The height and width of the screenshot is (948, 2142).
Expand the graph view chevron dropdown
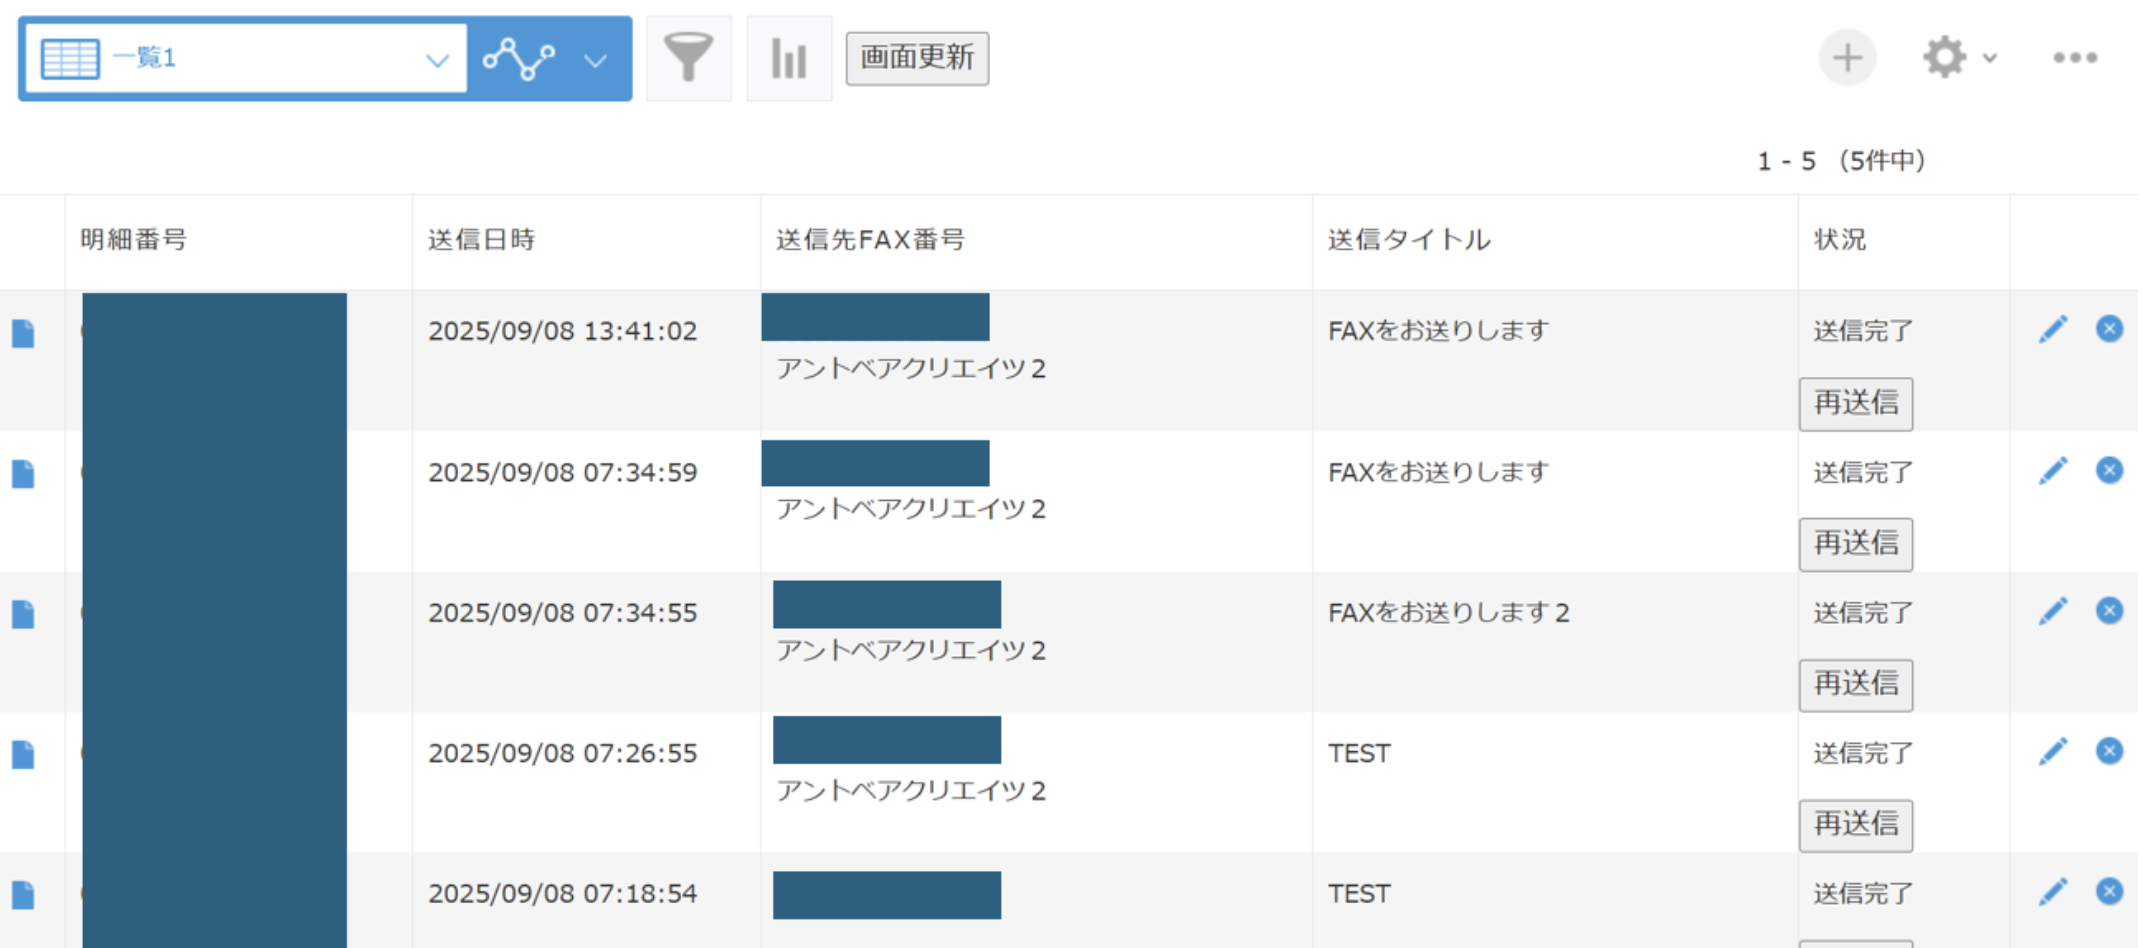click(595, 58)
